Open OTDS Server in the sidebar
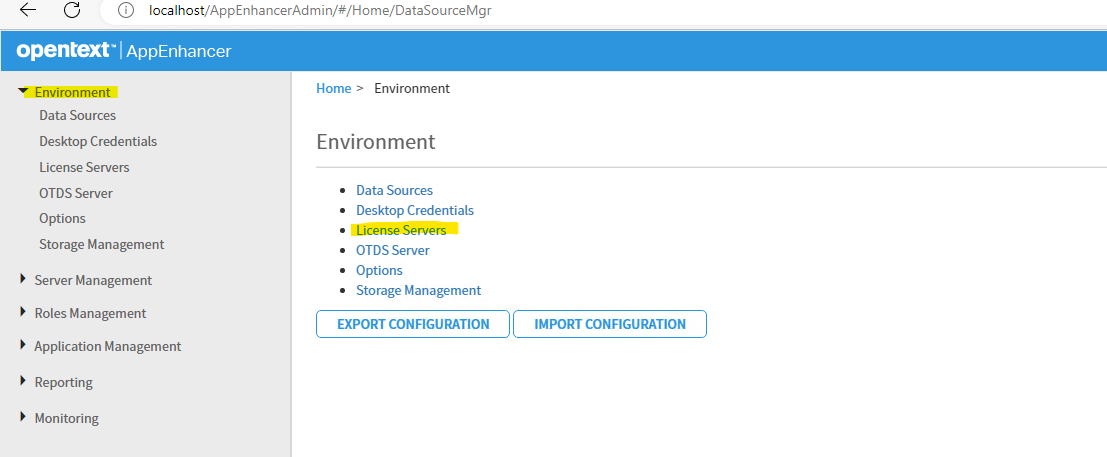The image size is (1107, 457). point(76,193)
